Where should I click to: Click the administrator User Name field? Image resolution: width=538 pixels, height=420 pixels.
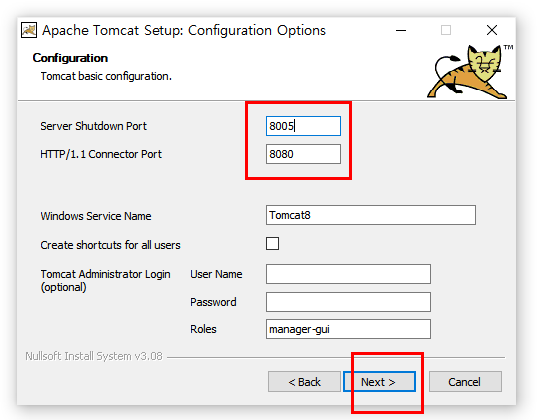(348, 274)
